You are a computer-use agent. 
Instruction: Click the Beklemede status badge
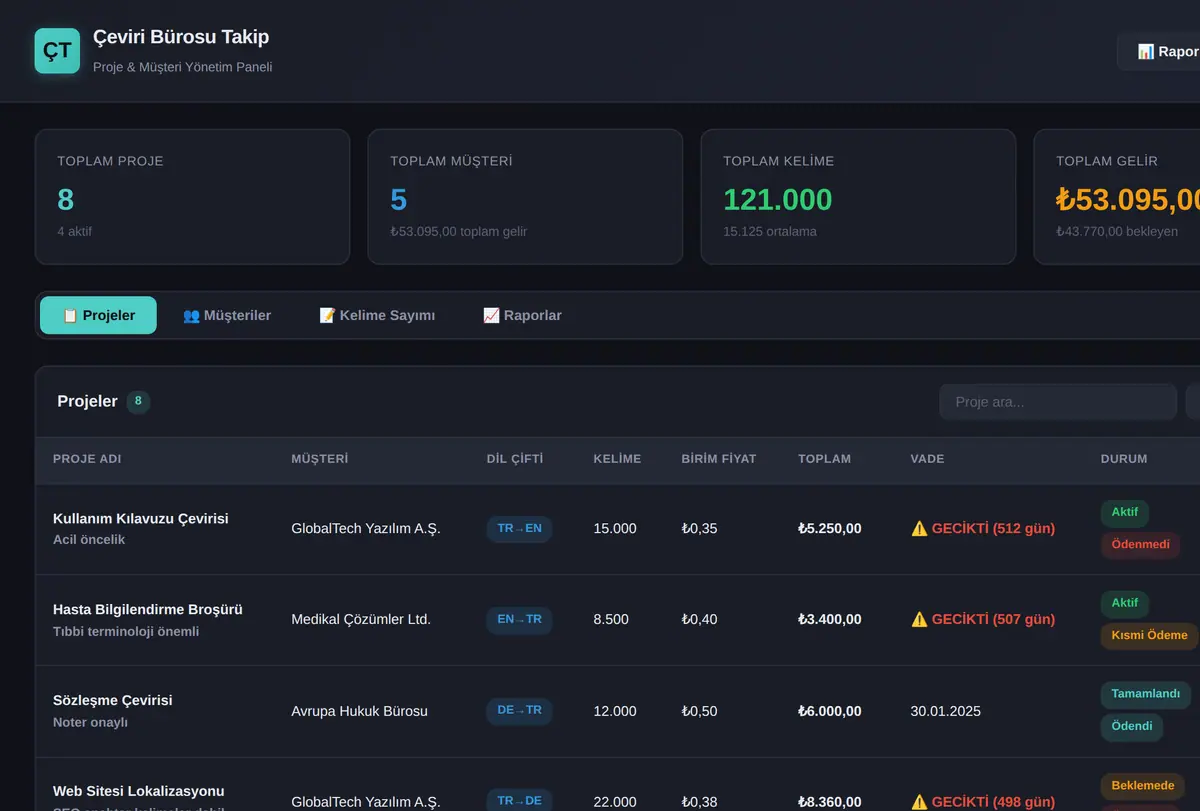pyautogui.click(x=1143, y=785)
